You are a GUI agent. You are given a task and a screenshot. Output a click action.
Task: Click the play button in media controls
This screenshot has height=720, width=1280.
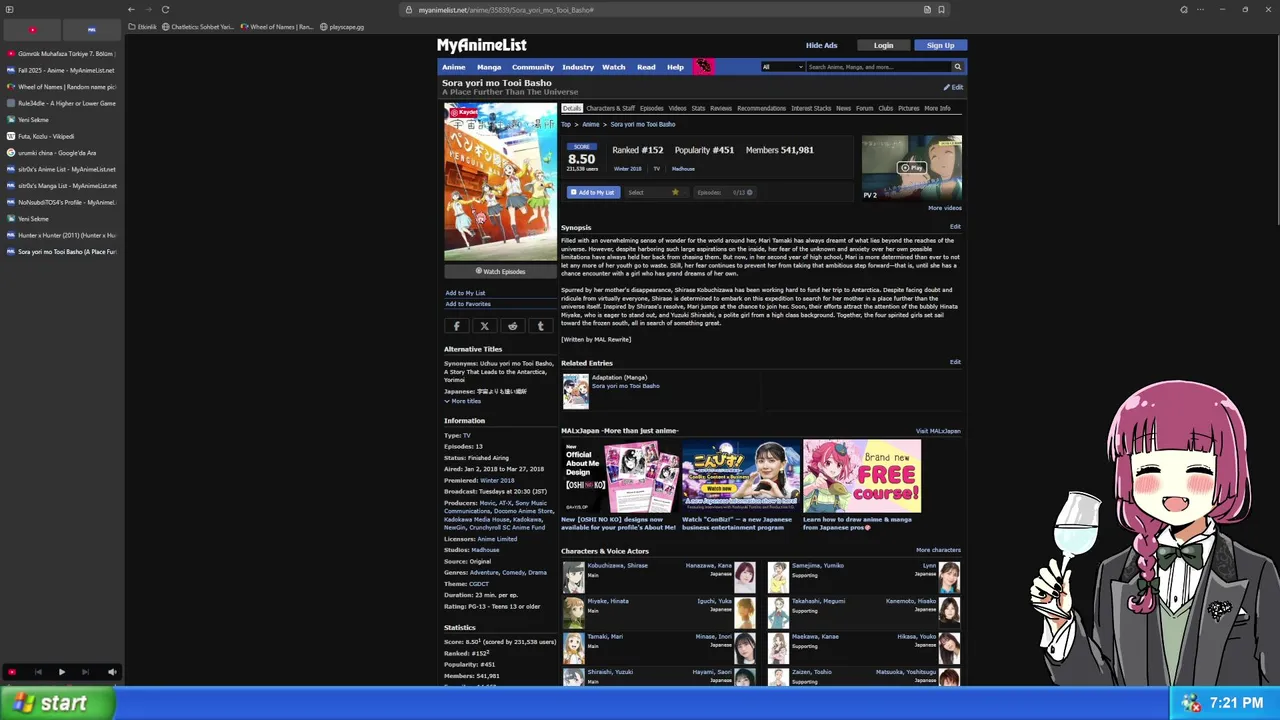click(61, 672)
